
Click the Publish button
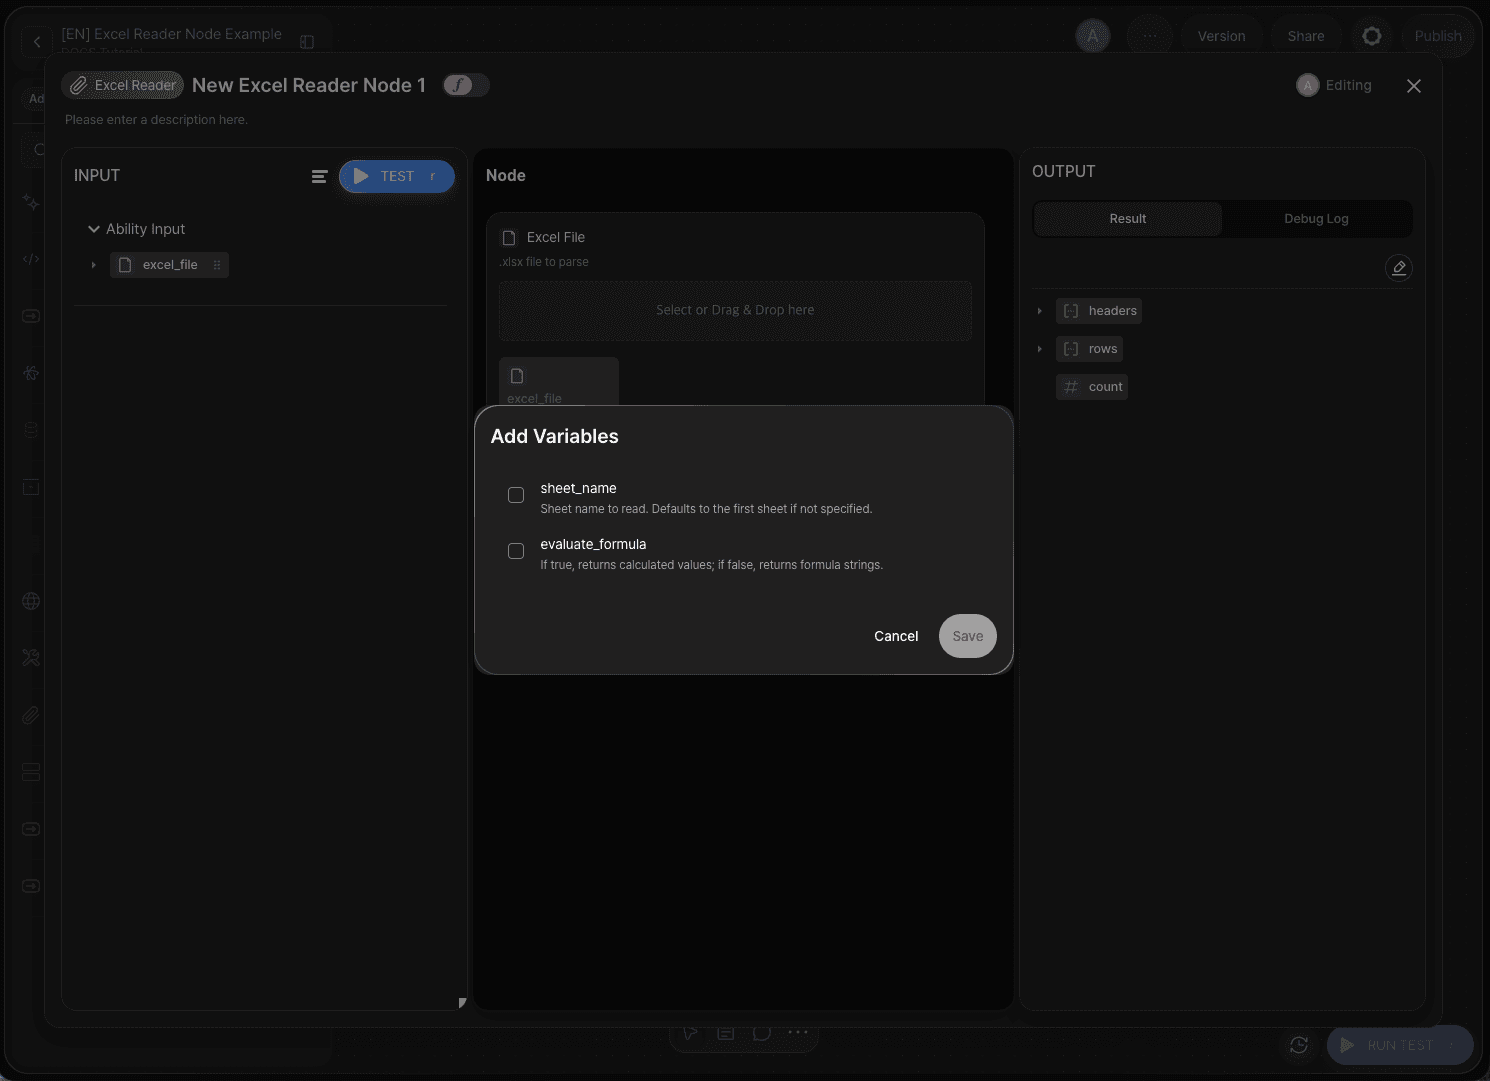click(1438, 36)
